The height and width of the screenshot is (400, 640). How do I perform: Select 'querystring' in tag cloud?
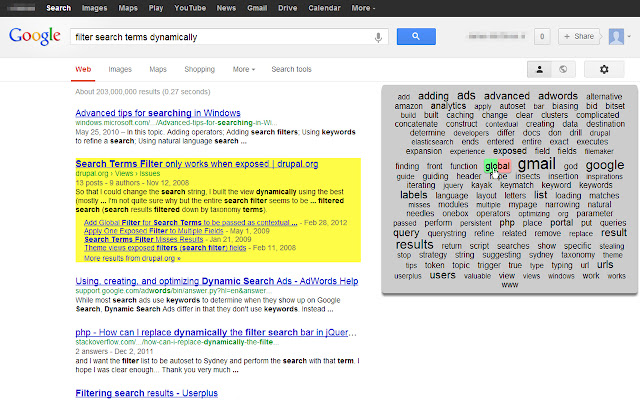447,233
